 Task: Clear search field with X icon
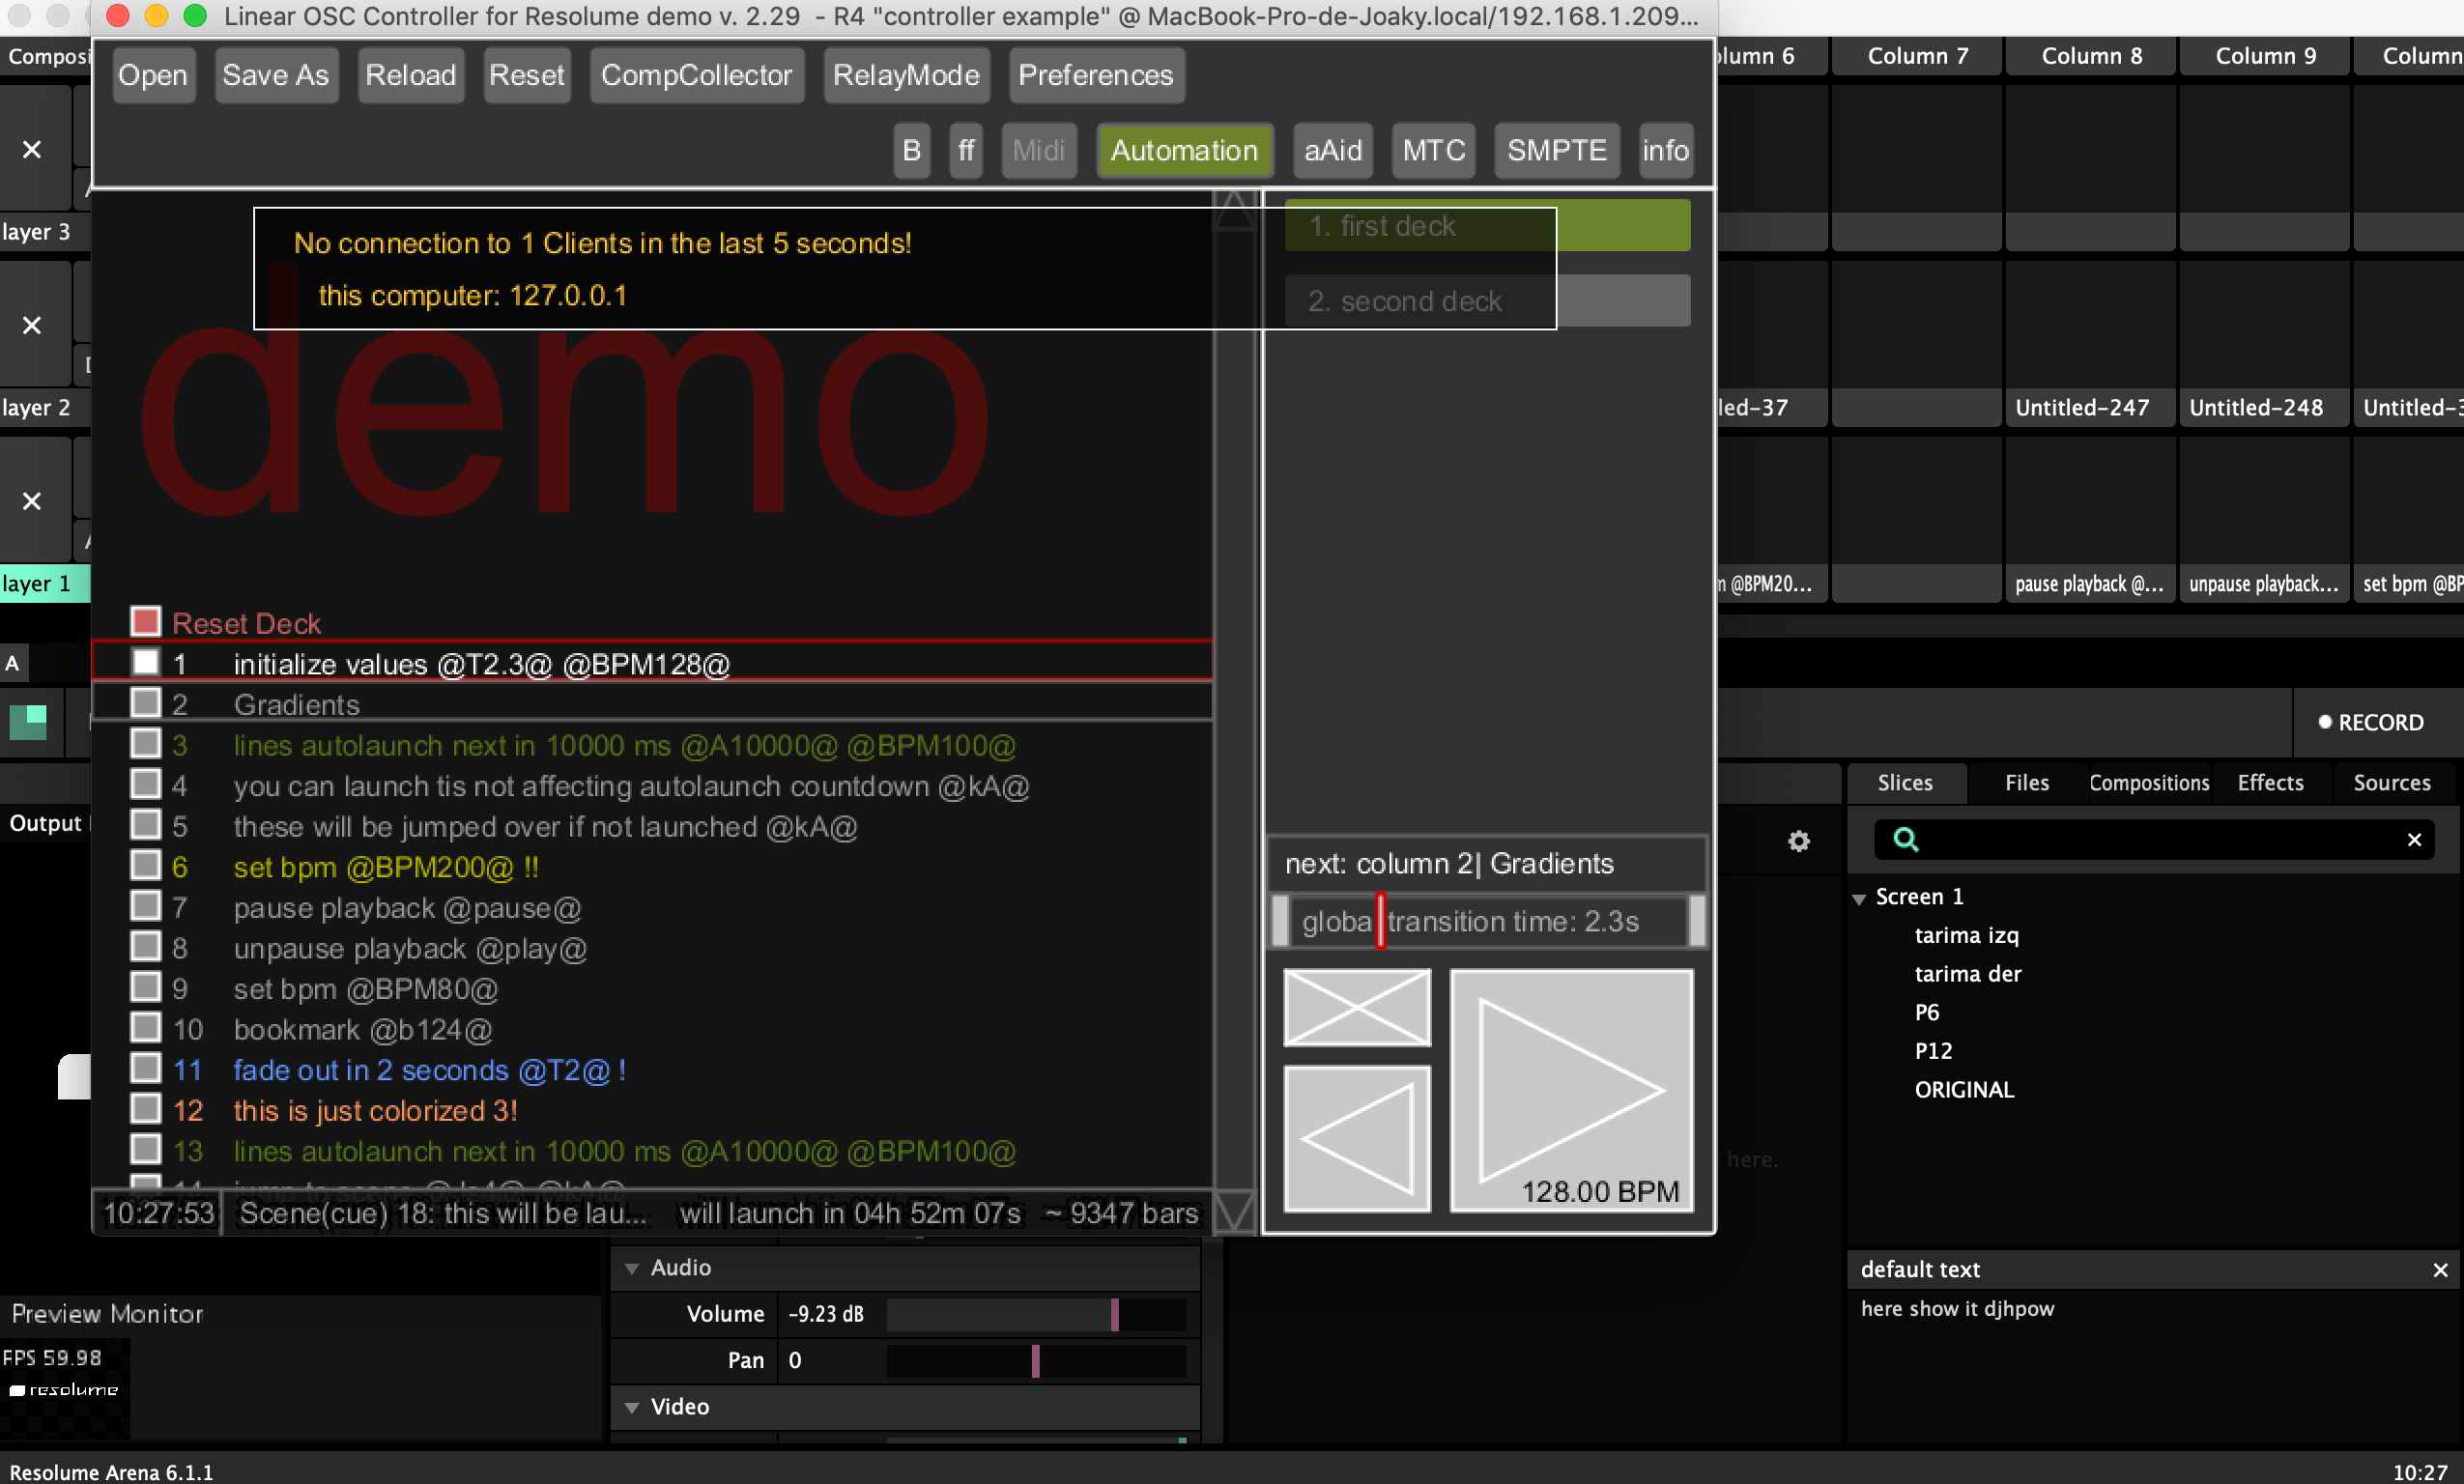point(2413,839)
